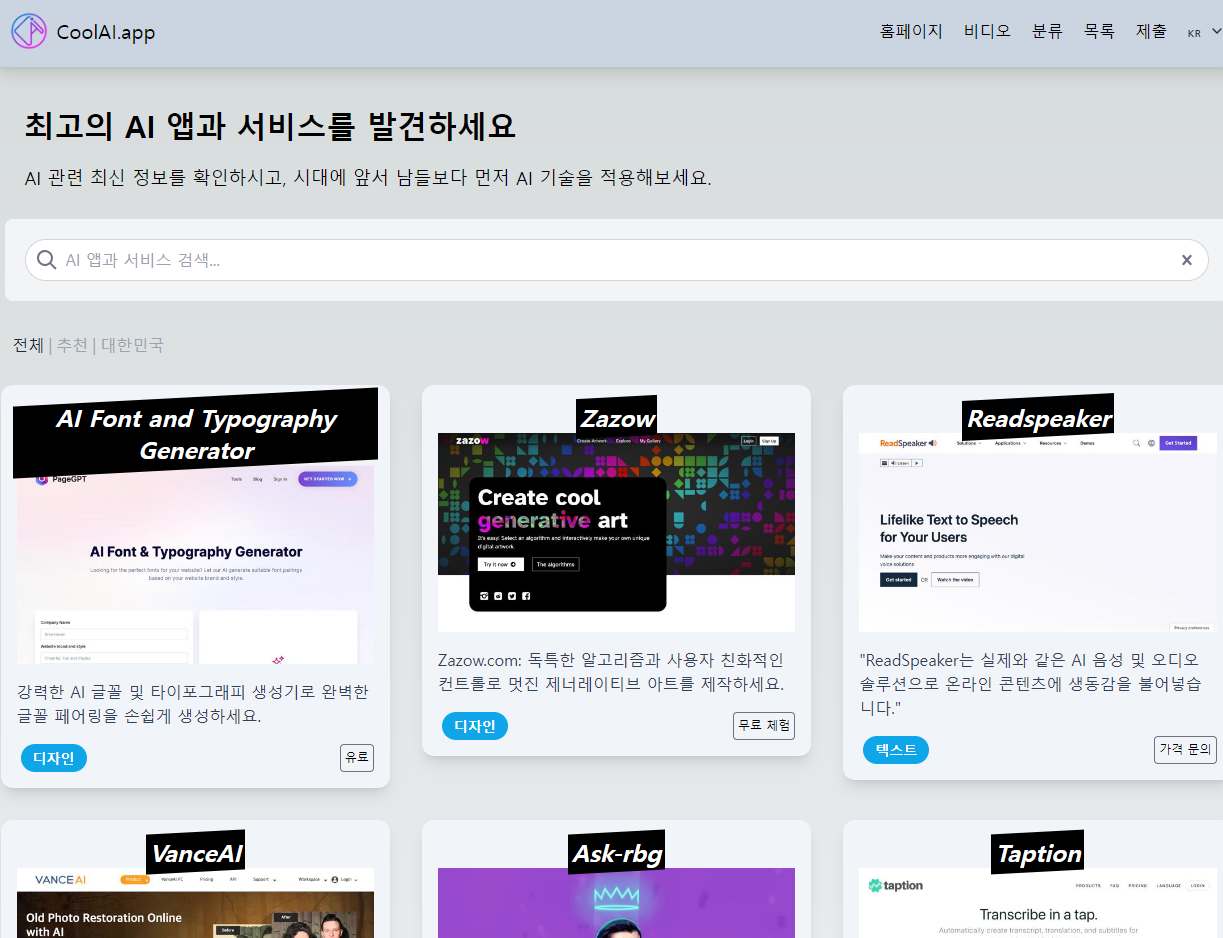Viewport: 1223px width, 938px height.
Task: Click the CoolAI.app logo icon
Action: pyautogui.click(x=29, y=32)
